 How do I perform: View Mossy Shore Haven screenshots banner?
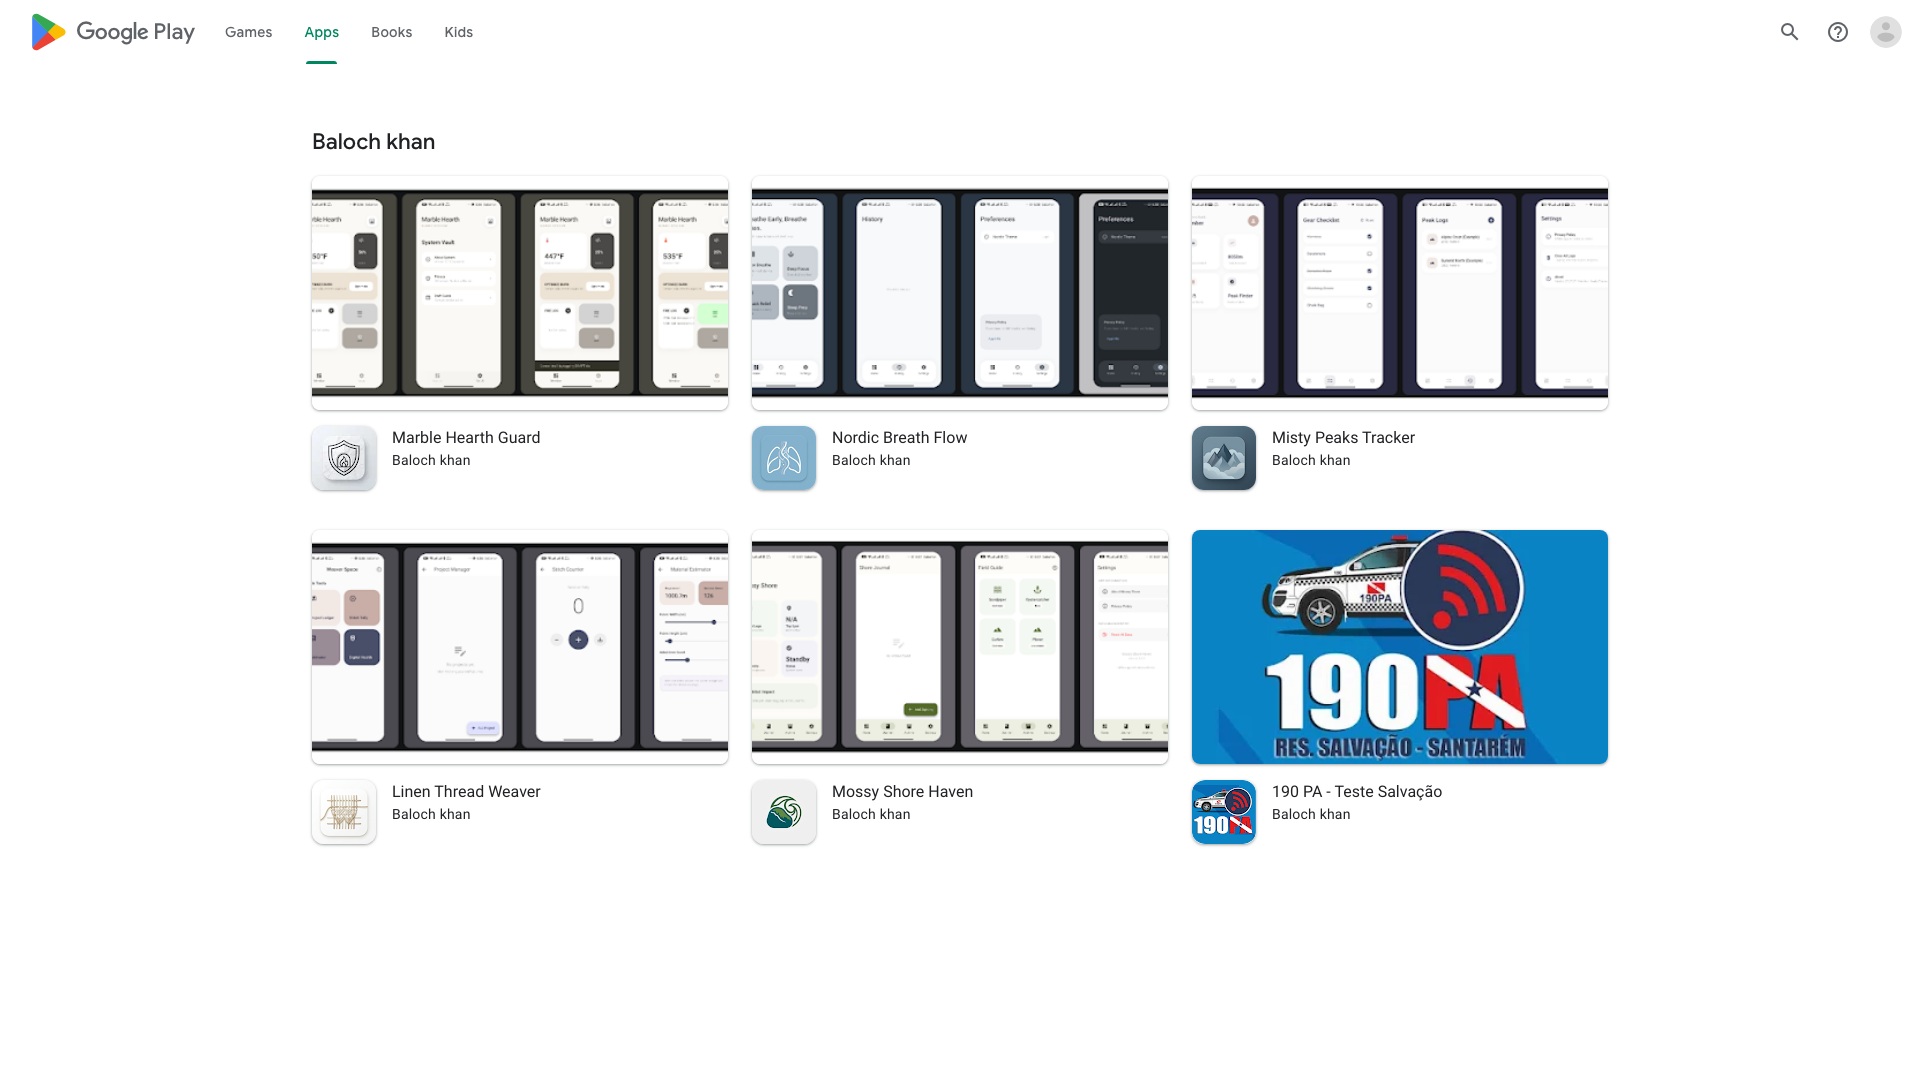pyautogui.click(x=960, y=647)
